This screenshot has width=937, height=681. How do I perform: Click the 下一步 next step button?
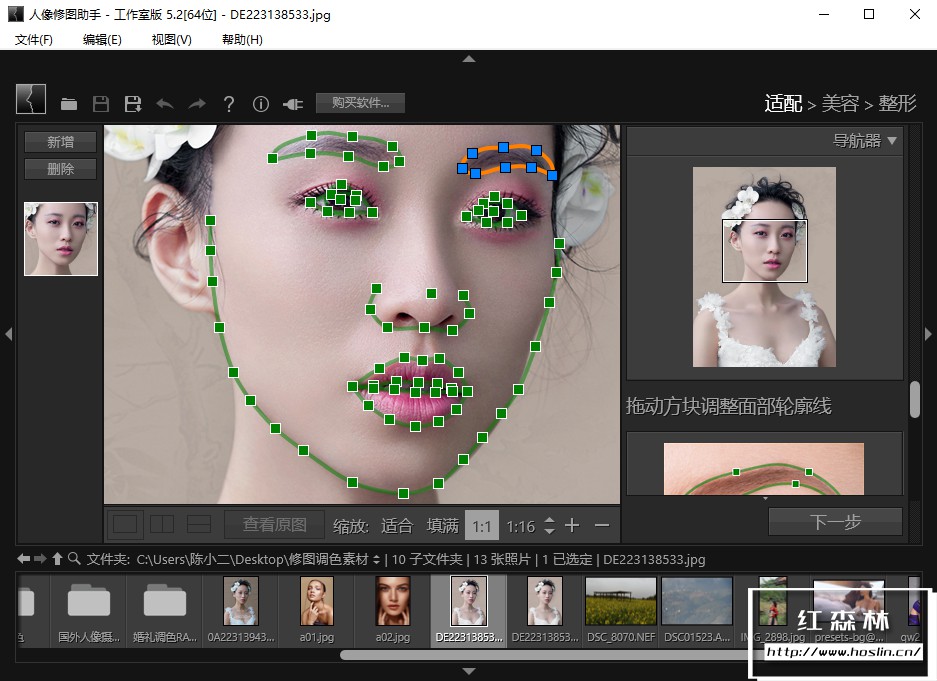(x=835, y=521)
